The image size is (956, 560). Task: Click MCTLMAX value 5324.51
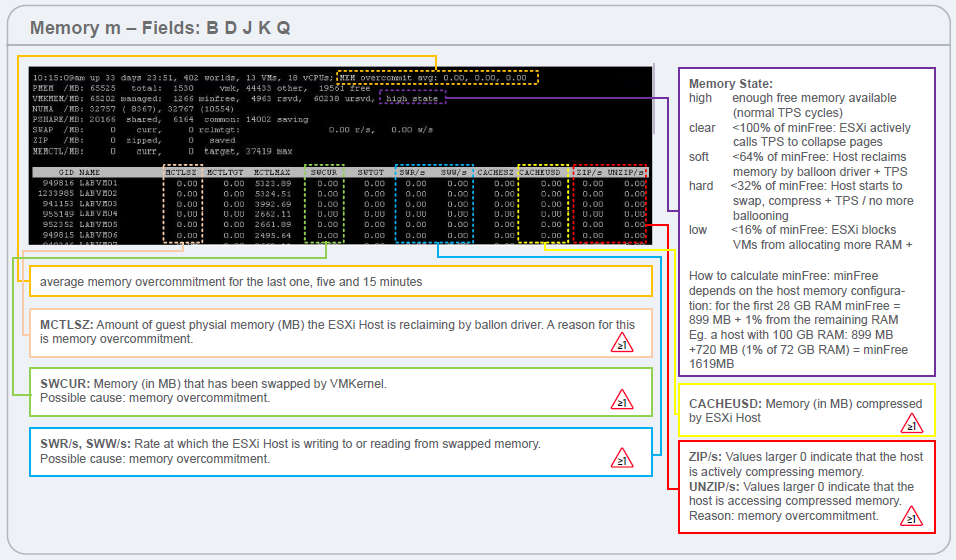coord(273,193)
